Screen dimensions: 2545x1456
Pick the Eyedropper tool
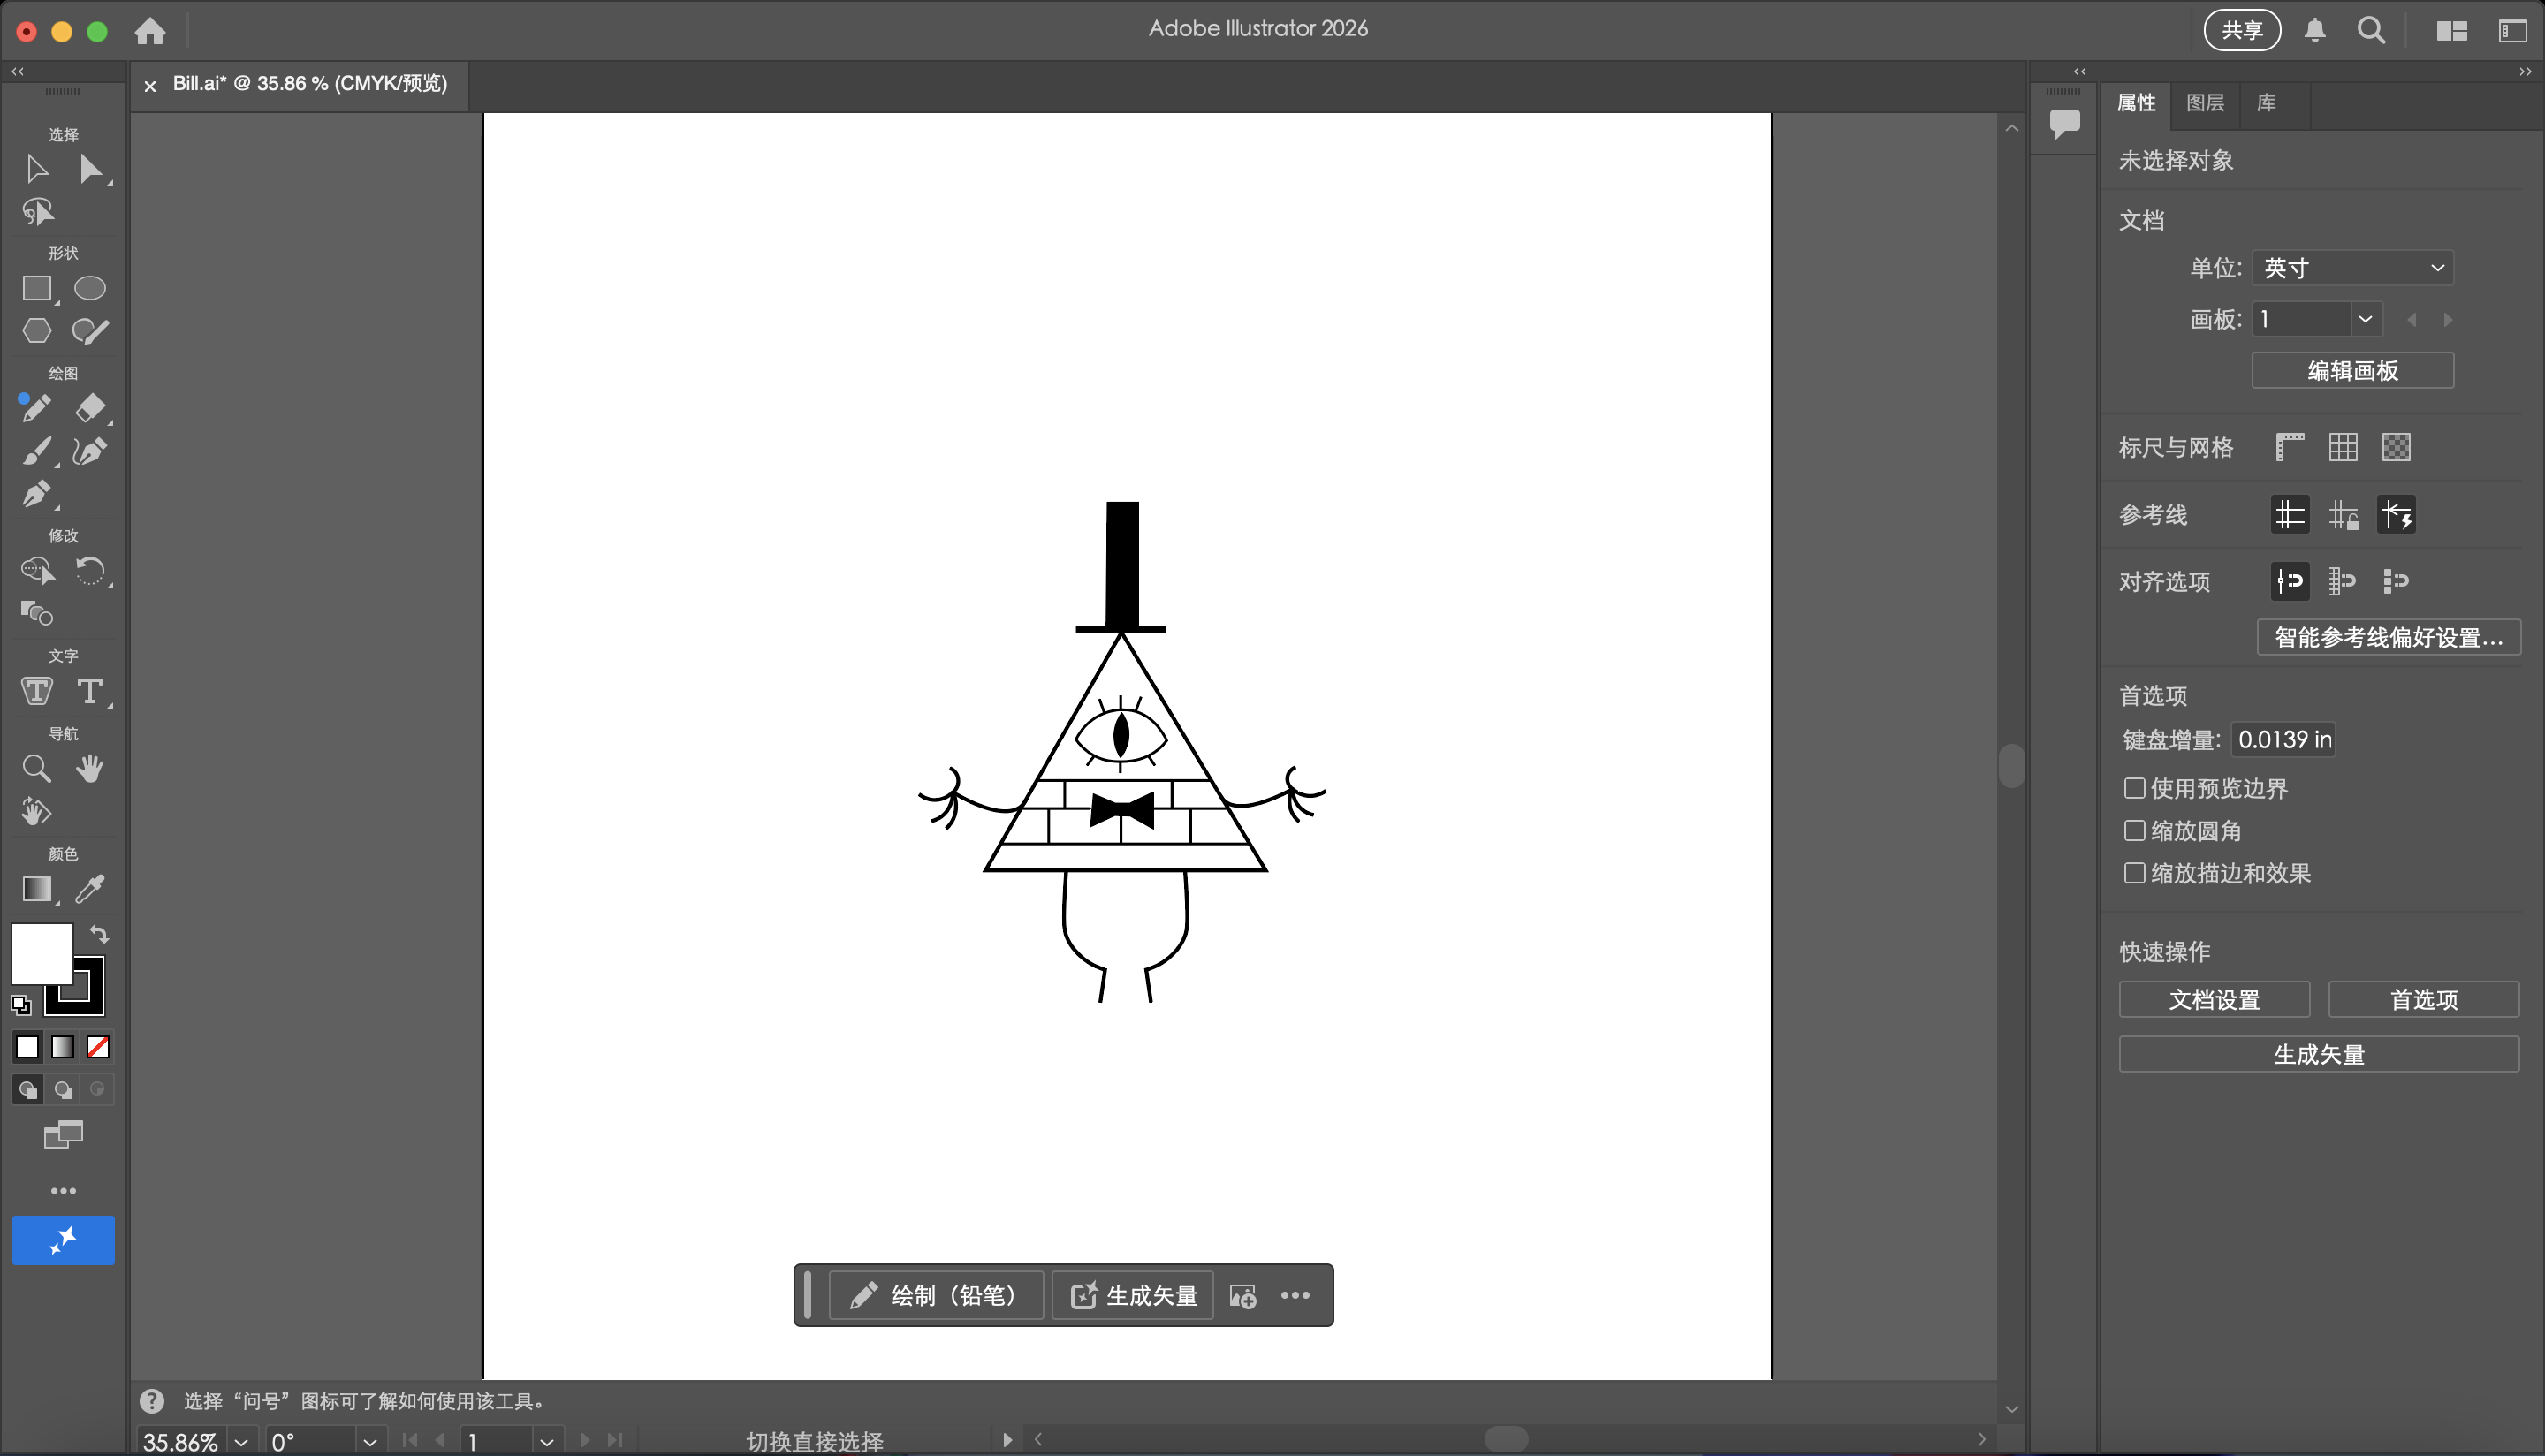pyautogui.click(x=92, y=889)
